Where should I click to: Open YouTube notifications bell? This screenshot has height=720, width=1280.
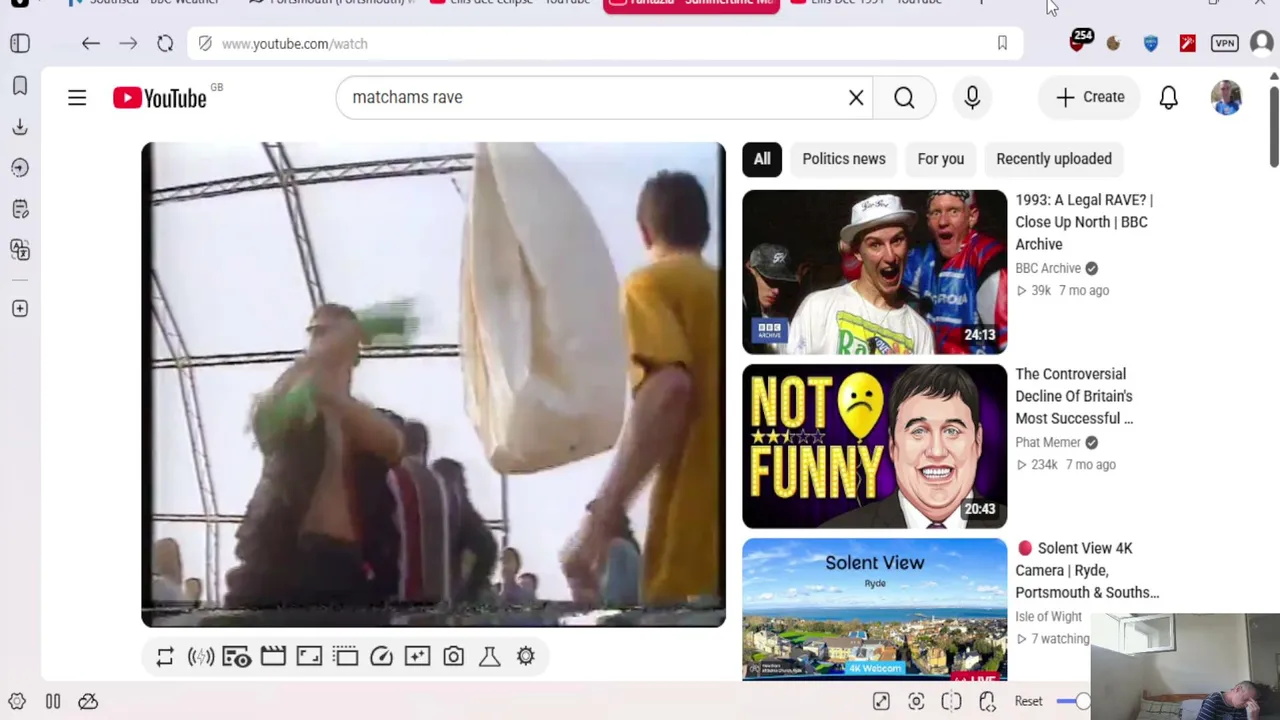(x=1168, y=98)
